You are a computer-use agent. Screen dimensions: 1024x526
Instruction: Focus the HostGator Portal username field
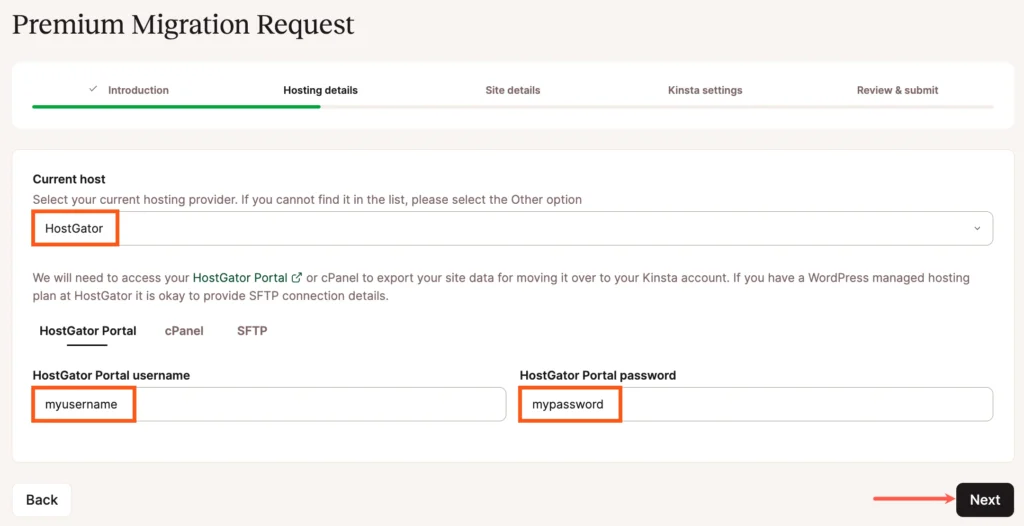[269, 405]
